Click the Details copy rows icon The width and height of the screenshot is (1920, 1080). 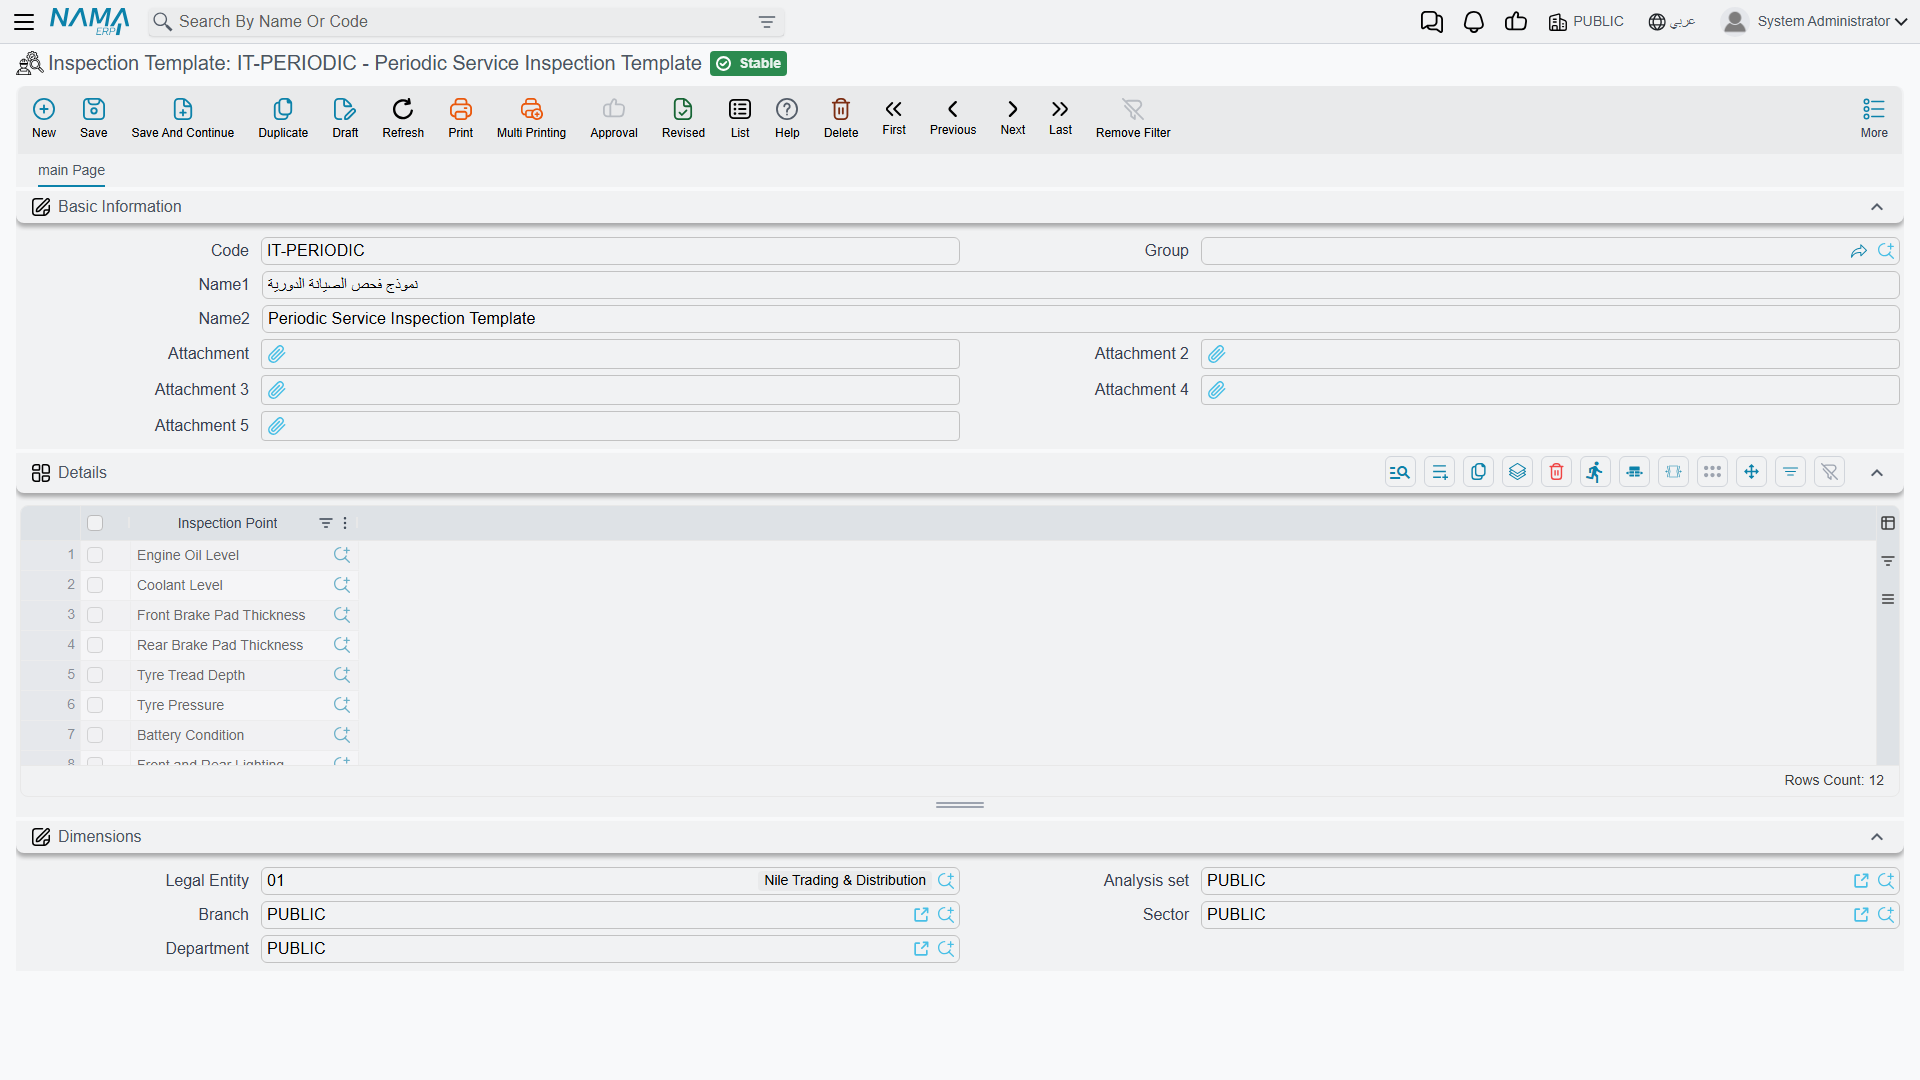[1478, 472]
